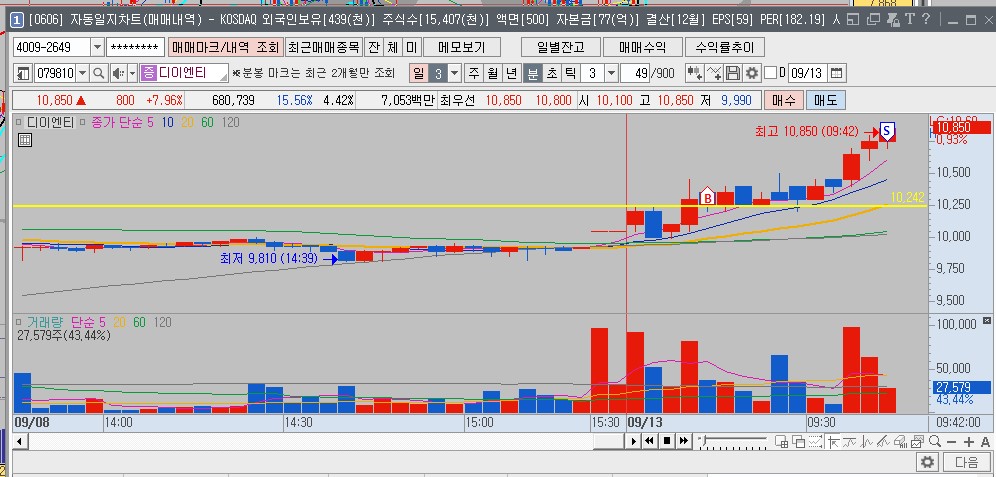
Task: Click the speaker sound icon
Action: [x=118, y=73]
